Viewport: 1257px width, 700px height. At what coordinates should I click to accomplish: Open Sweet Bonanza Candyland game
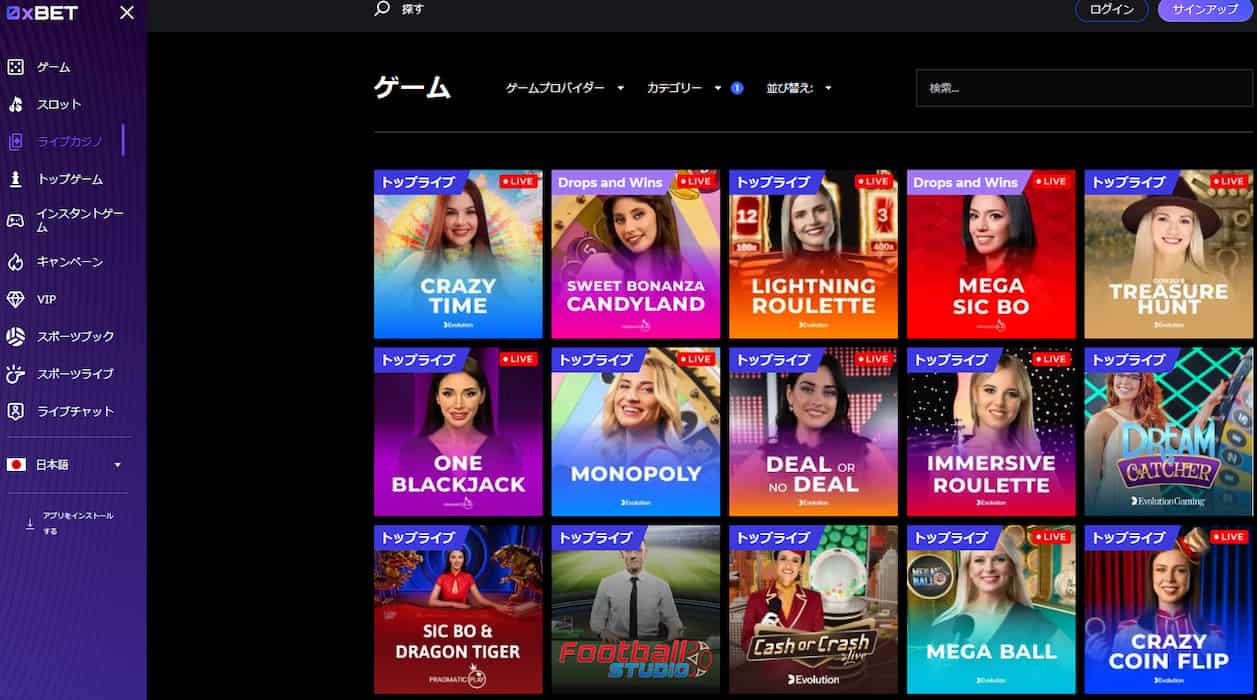click(635, 254)
